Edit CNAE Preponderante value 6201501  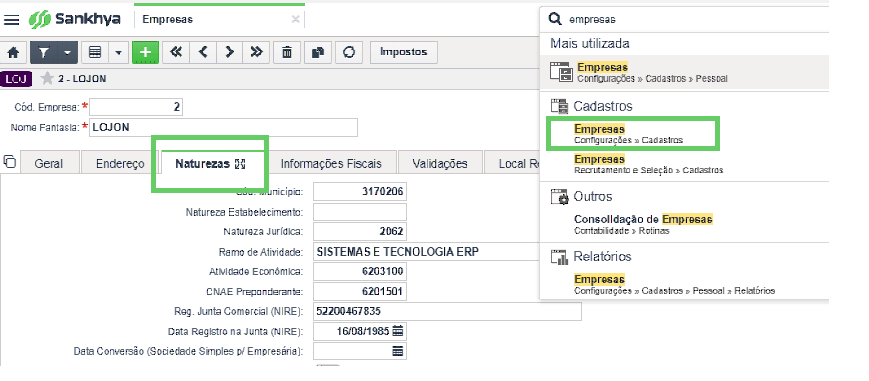[x=360, y=292]
